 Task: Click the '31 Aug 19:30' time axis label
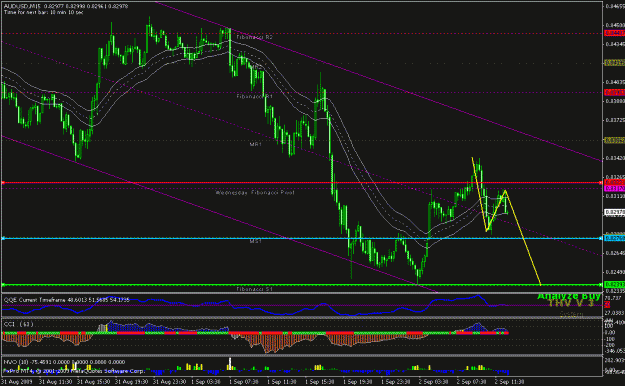pyautogui.click(x=132, y=382)
